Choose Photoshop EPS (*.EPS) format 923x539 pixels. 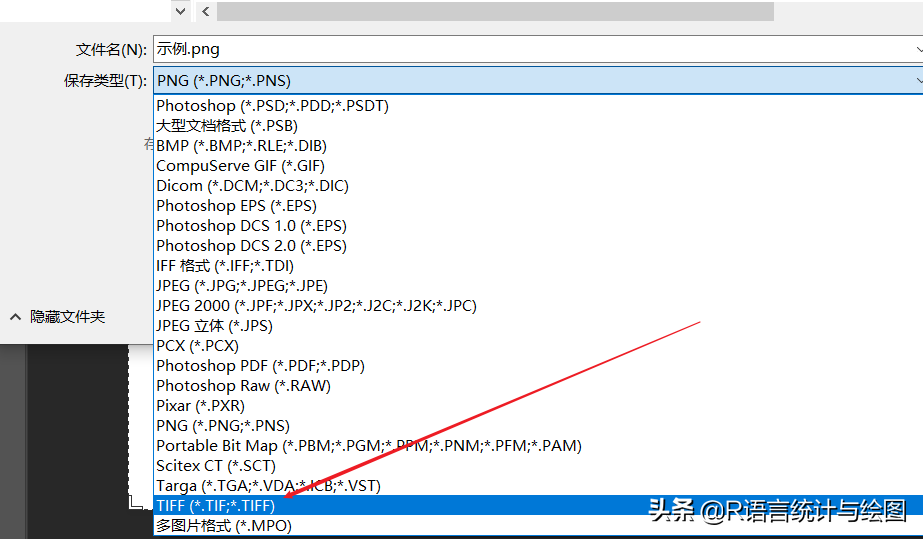coord(538,206)
